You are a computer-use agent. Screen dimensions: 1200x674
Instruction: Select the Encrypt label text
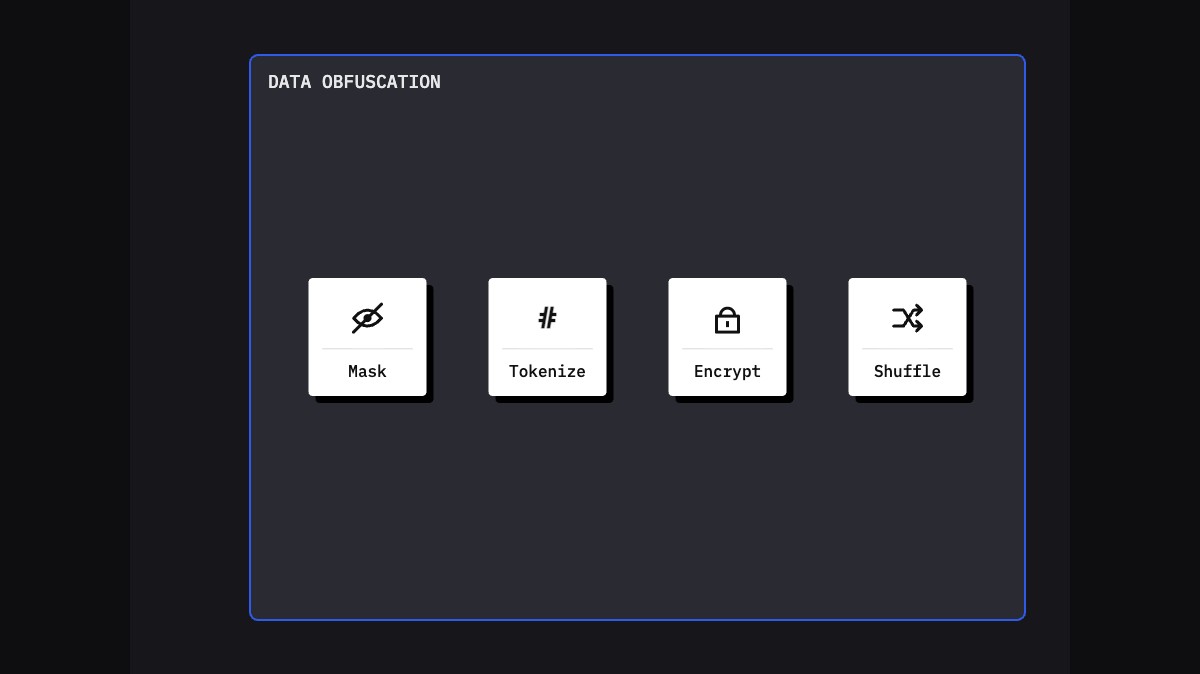tap(727, 371)
